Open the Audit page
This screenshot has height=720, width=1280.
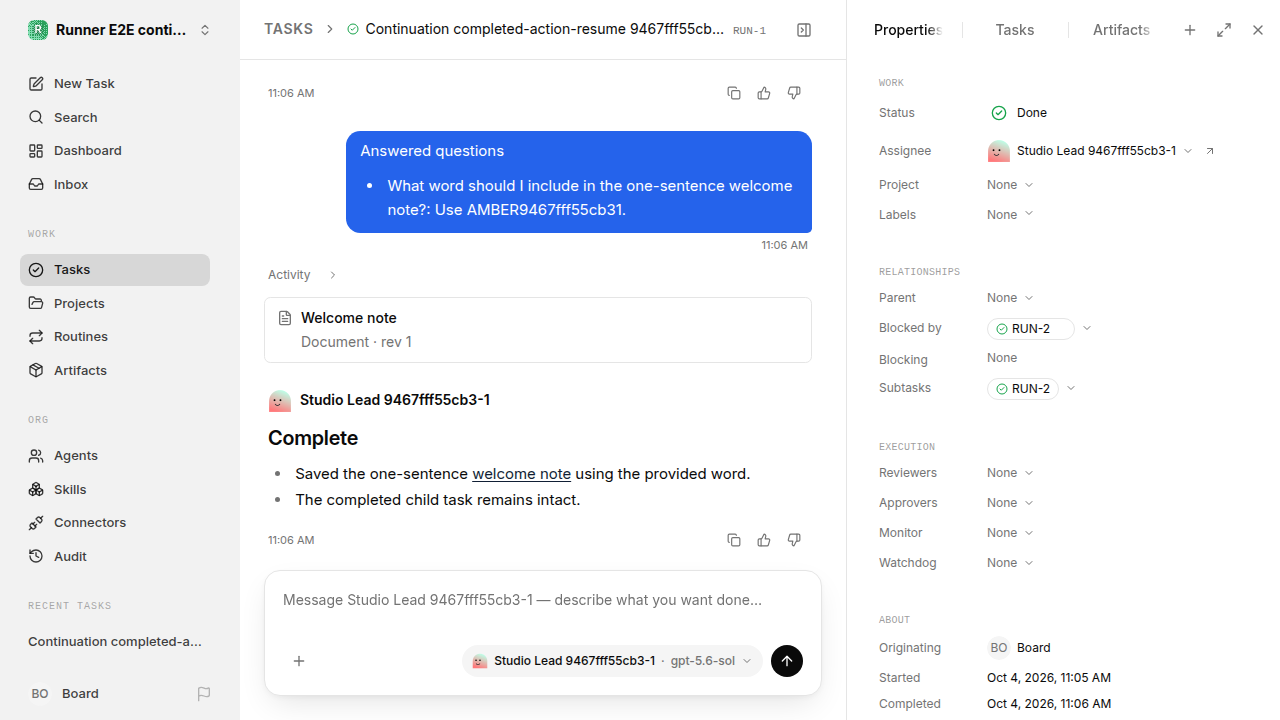tap(115, 556)
